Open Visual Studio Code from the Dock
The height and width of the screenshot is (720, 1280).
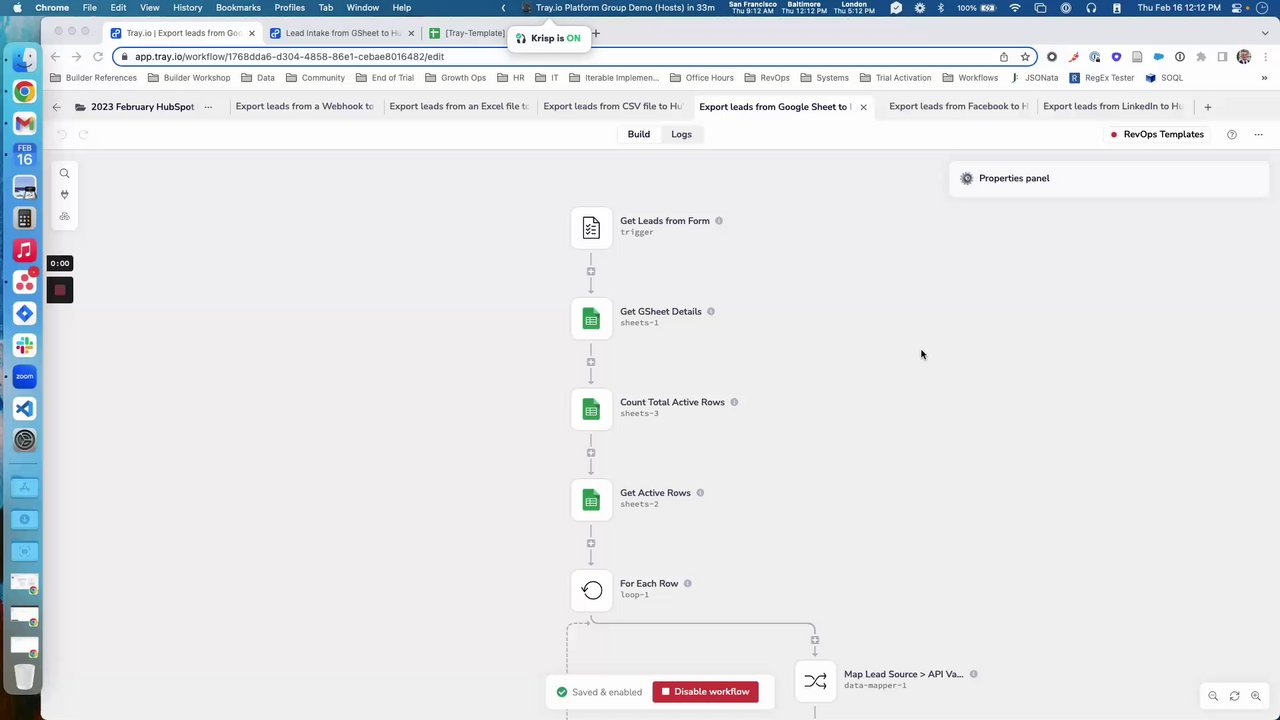(x=25, y=409)
